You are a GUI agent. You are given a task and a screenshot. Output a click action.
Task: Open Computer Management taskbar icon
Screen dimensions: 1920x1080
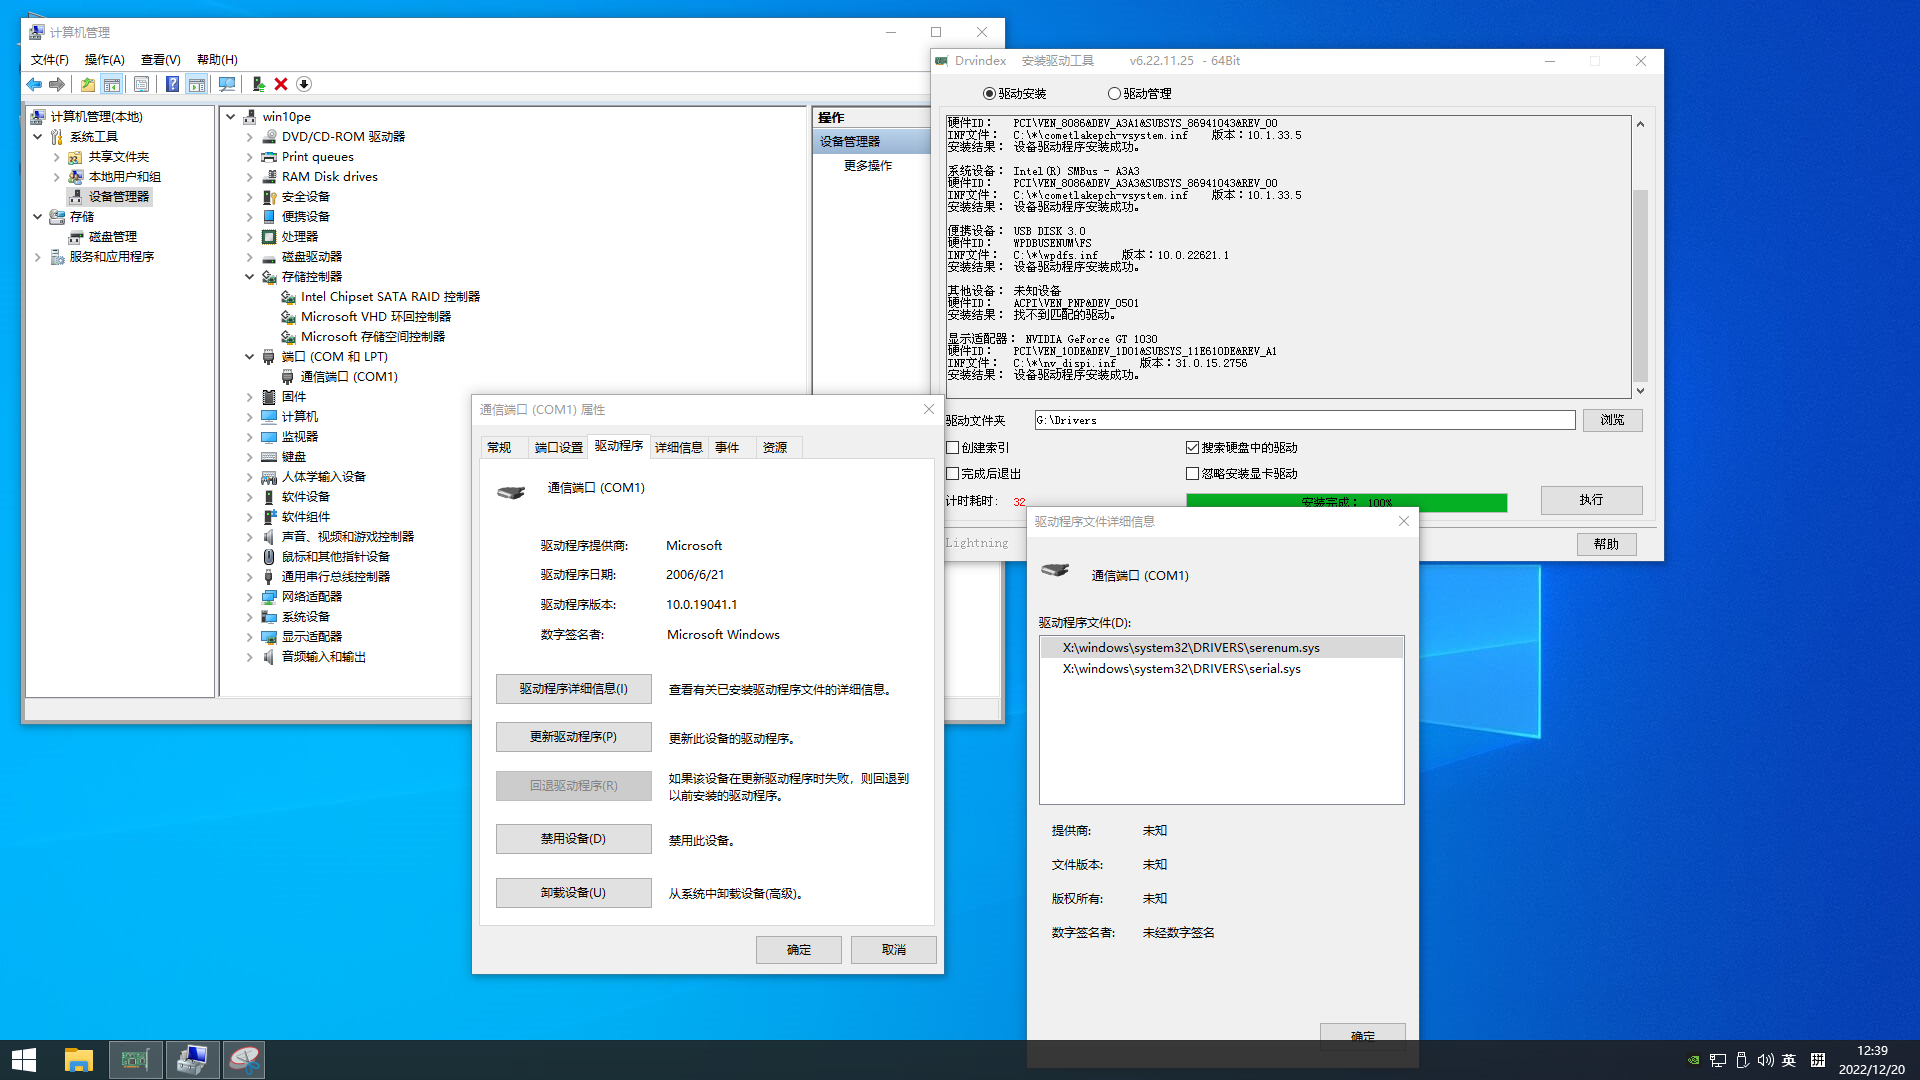coord(192,1060)
